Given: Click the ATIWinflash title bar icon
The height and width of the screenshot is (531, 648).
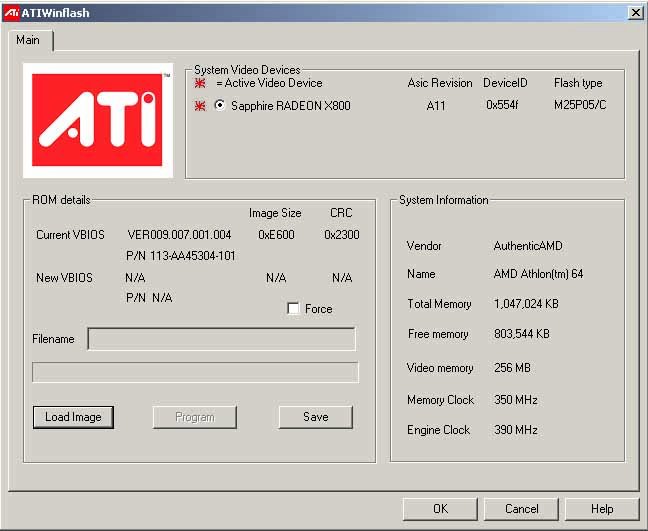Looking at the screenshot, I should [x=11, y=12].
